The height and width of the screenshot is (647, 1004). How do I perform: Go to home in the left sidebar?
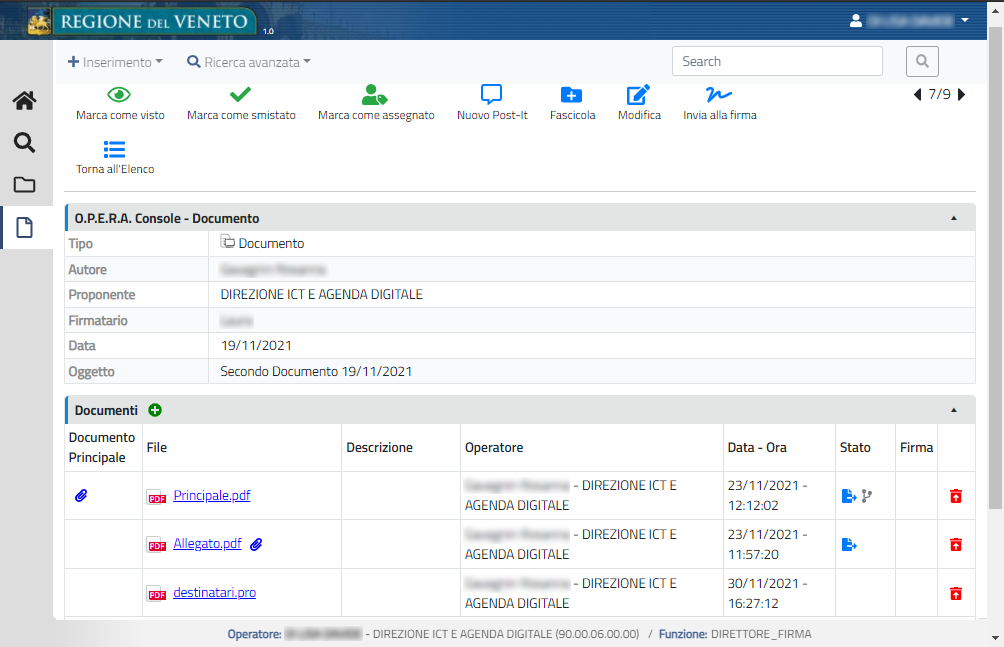click(24, 101)
